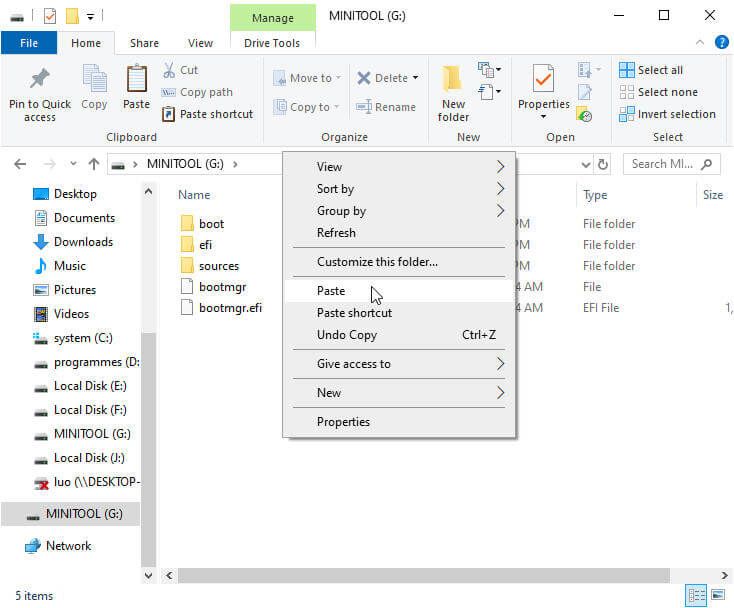The image size is (734, 608).
Task: Go up one folder level with Up arrow
Action: pyautogui.click(x=94, y=164)
